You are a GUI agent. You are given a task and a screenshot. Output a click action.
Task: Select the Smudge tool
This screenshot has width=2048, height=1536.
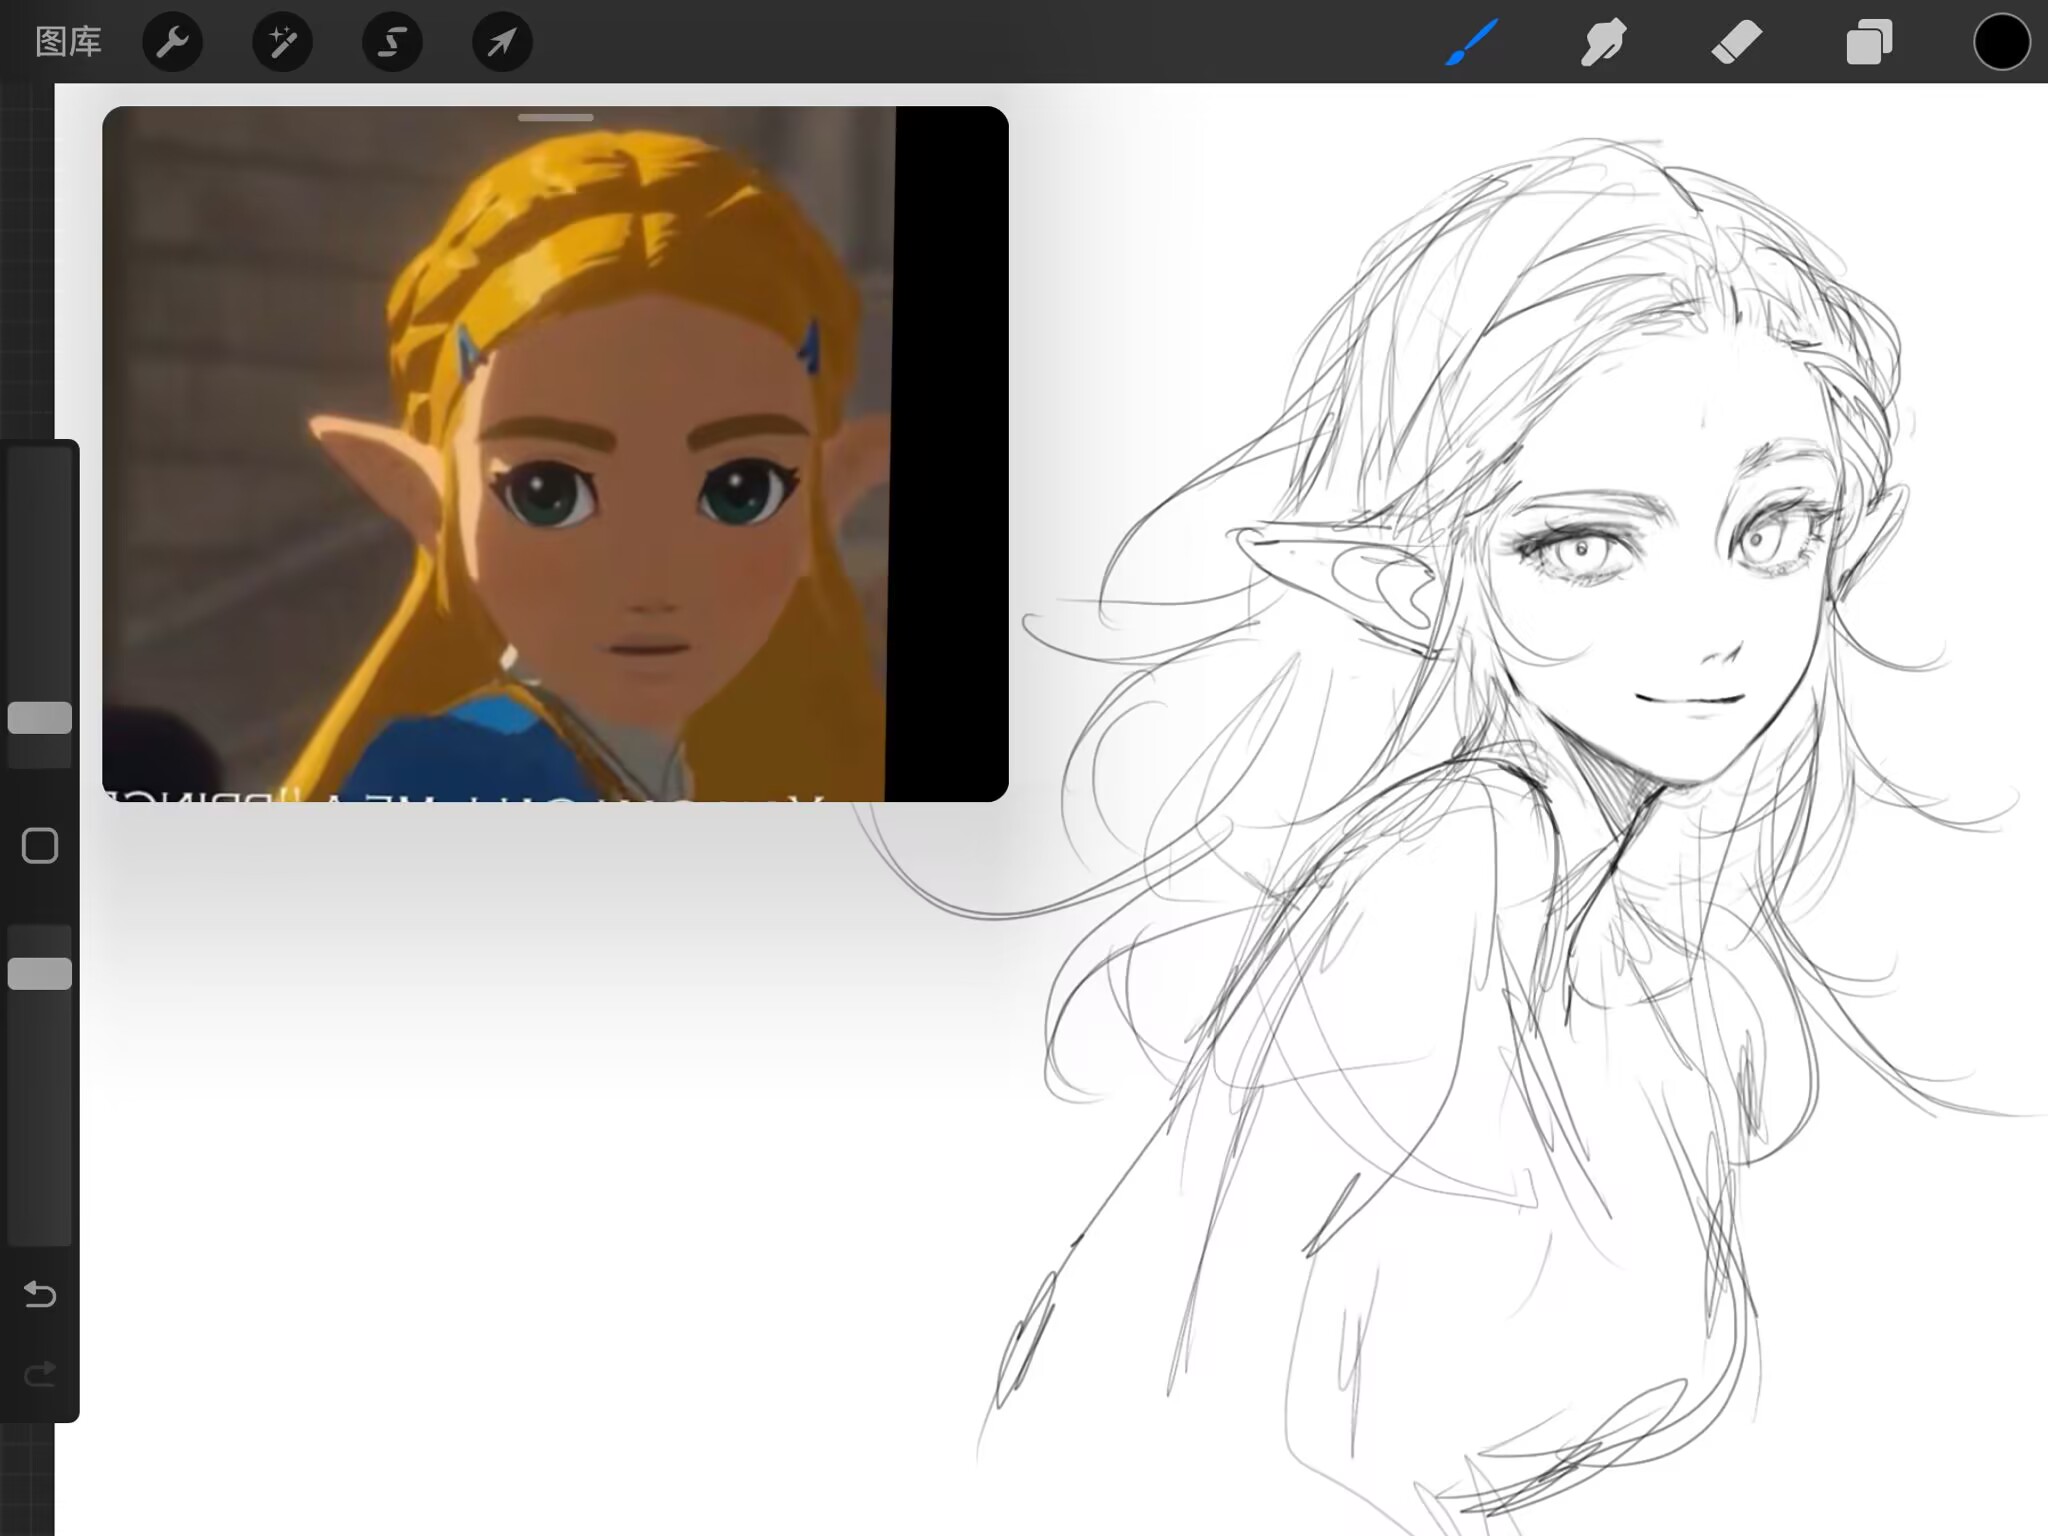point(1603,43)
